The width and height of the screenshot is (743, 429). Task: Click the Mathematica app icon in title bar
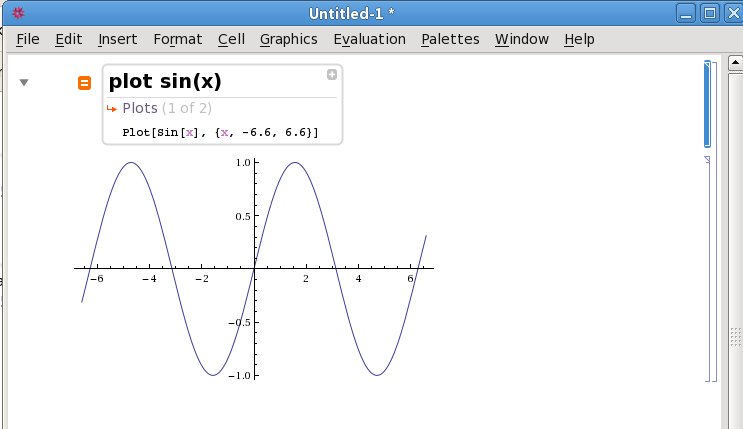pyautogui.click(x=18, y=13)
